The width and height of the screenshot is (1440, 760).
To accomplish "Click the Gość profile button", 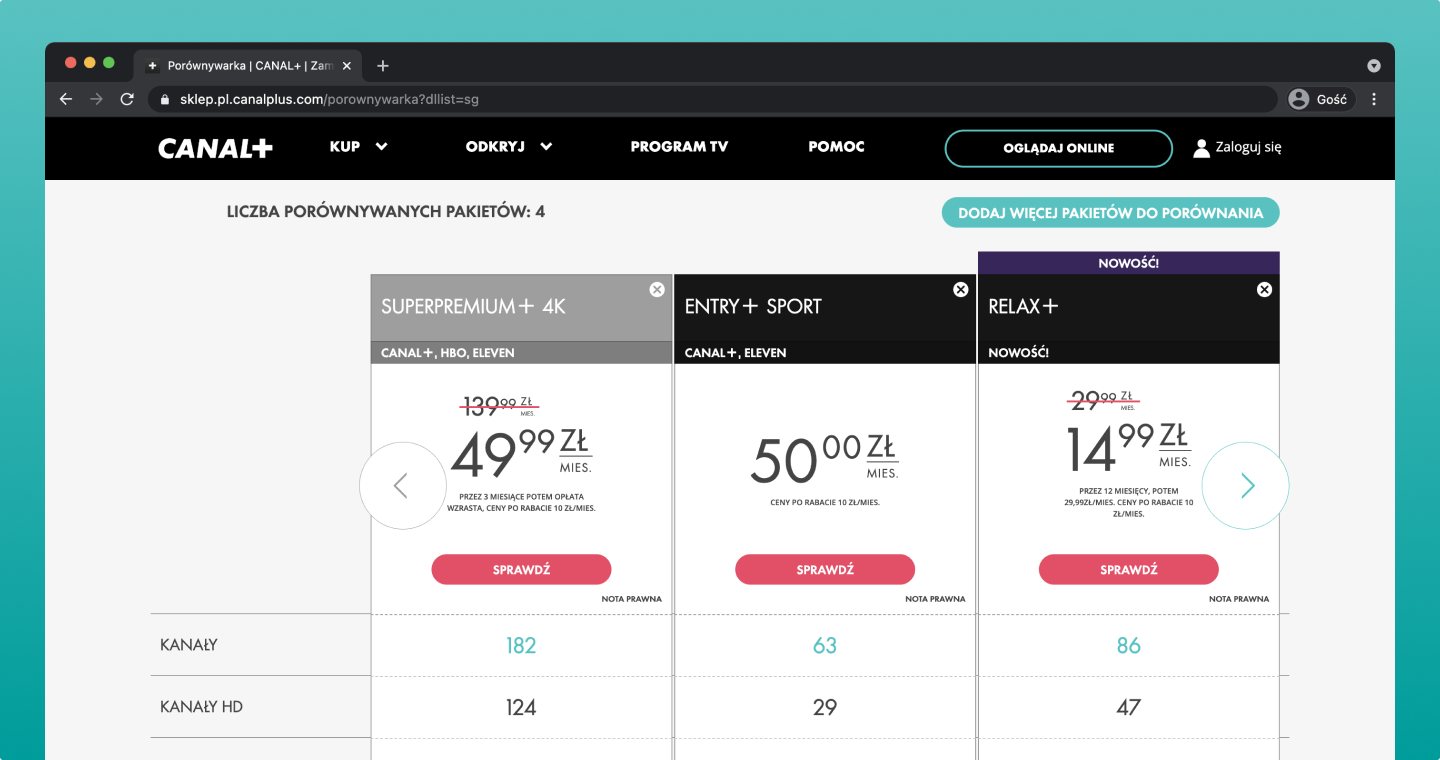I will pos(1320,99).
